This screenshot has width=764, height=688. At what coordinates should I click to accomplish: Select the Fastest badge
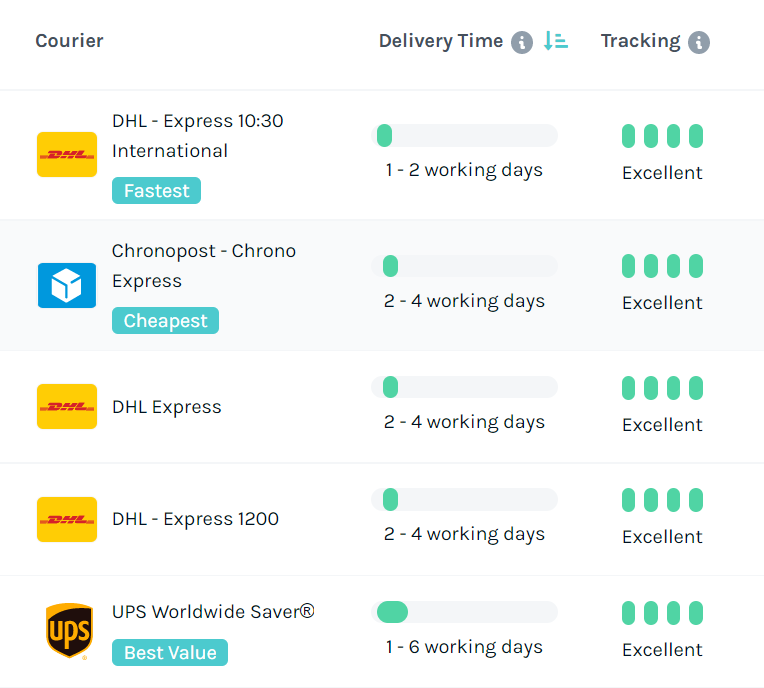click(x=156, y=191)
